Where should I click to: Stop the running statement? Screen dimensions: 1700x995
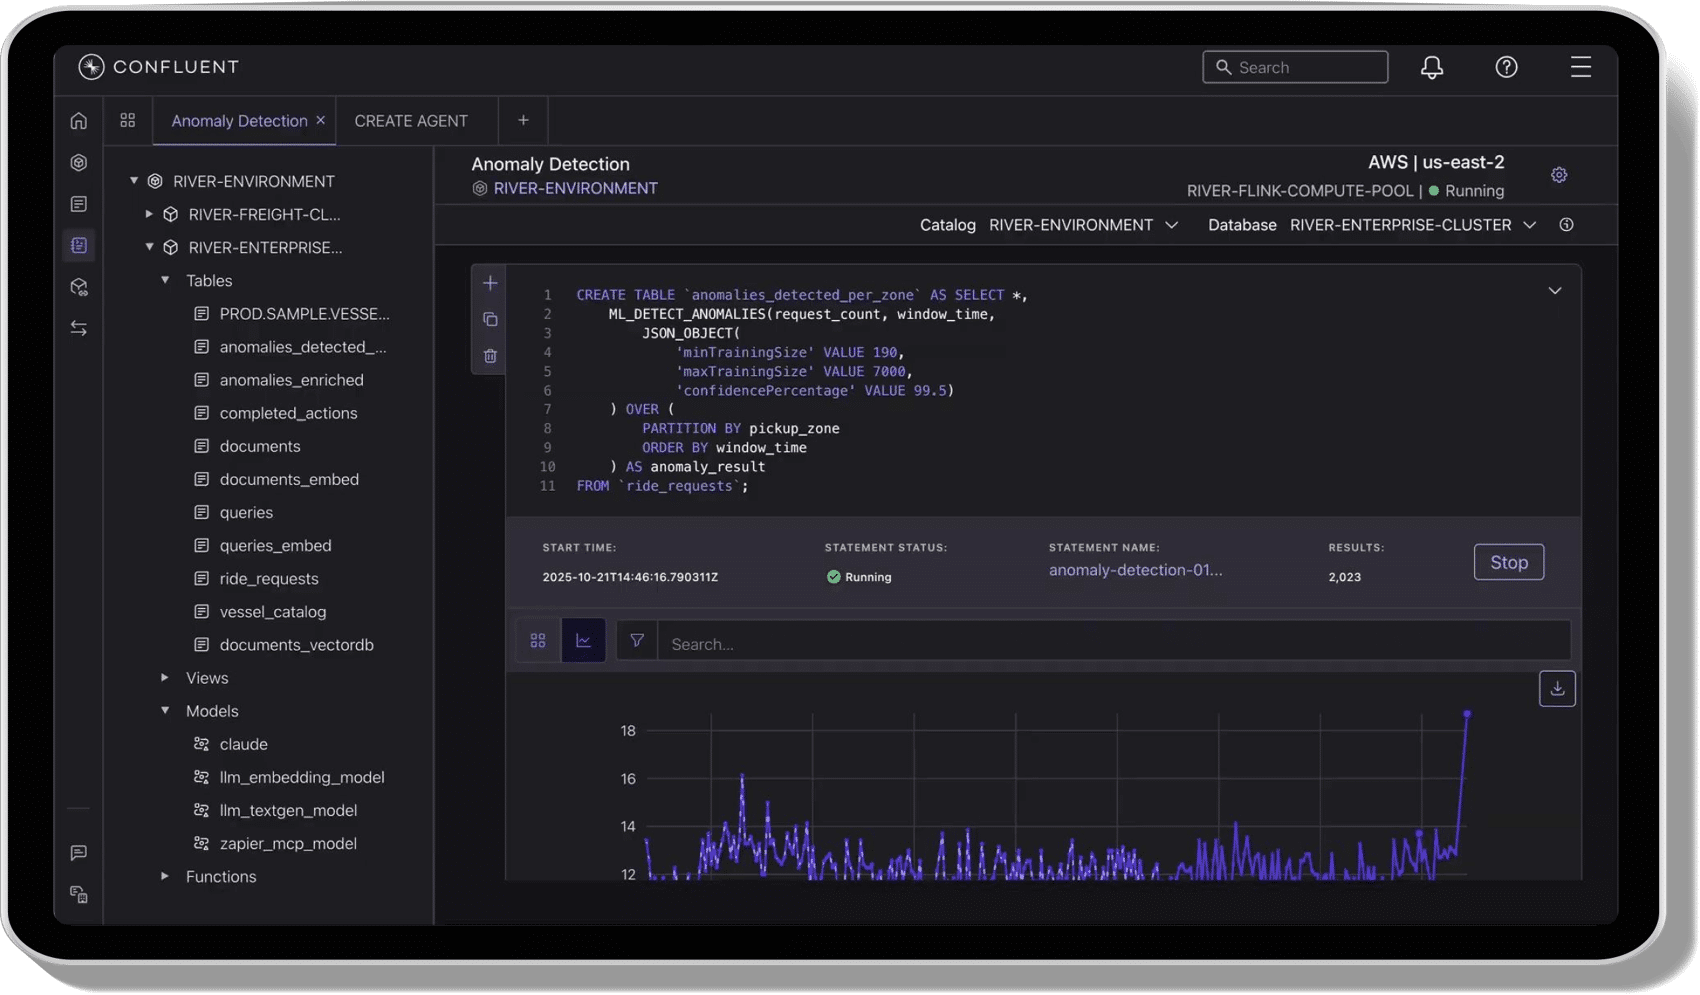click(1508, 562)
